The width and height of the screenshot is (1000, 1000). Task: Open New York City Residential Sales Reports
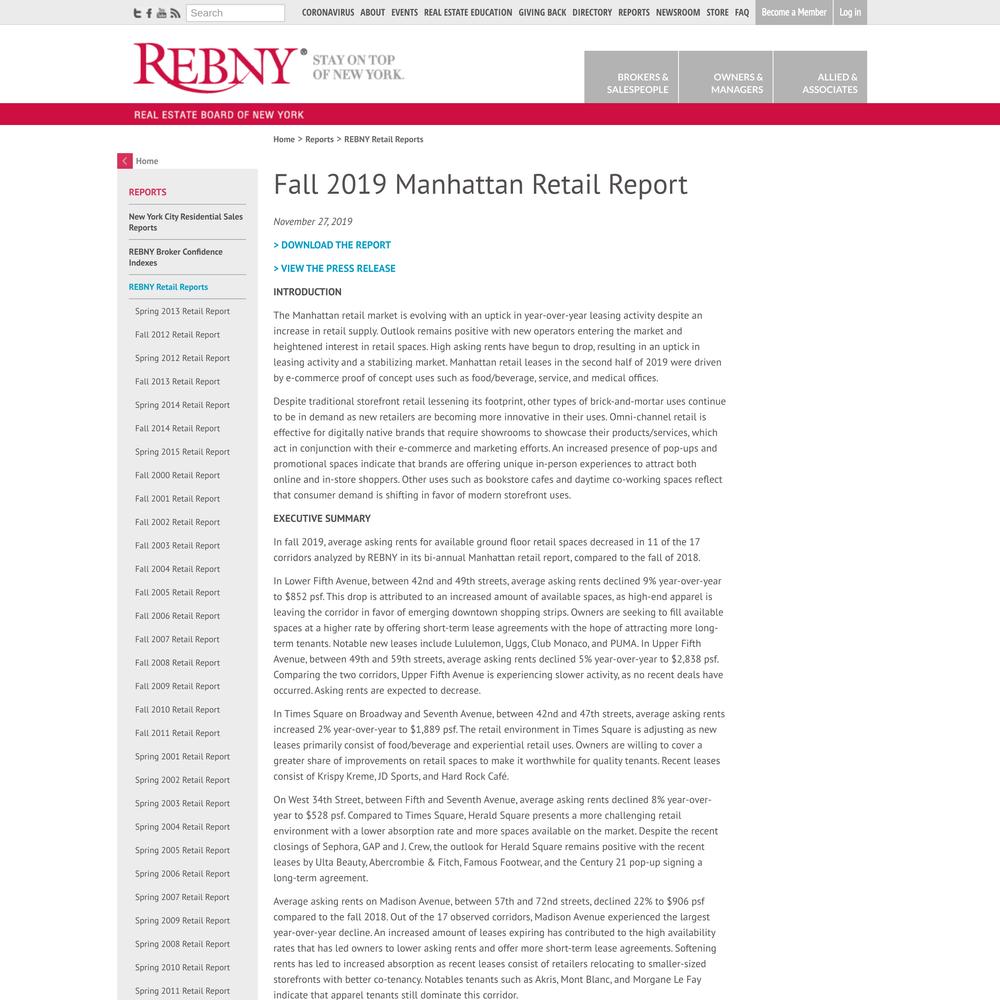[x=186, y=222]
